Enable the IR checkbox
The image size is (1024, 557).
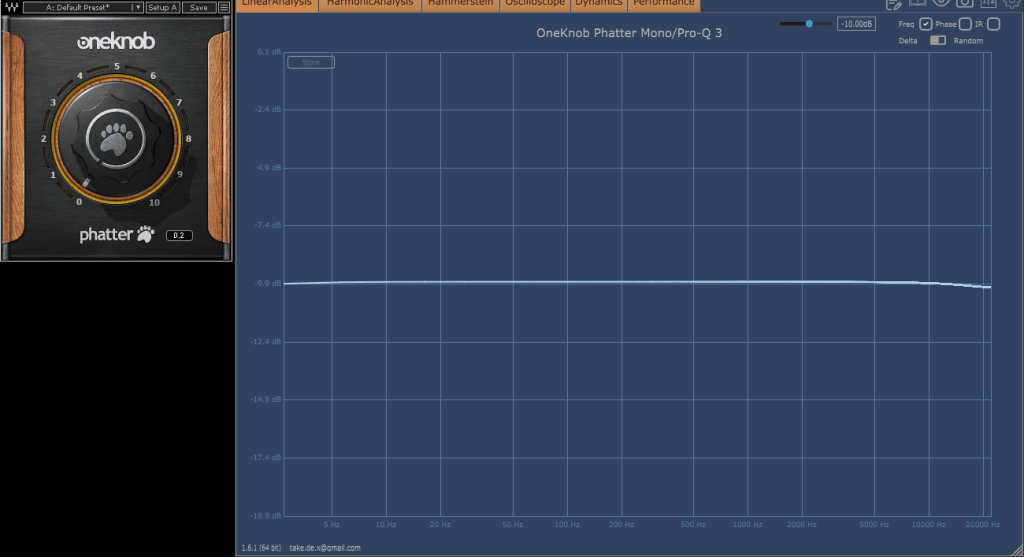[993, 24]
